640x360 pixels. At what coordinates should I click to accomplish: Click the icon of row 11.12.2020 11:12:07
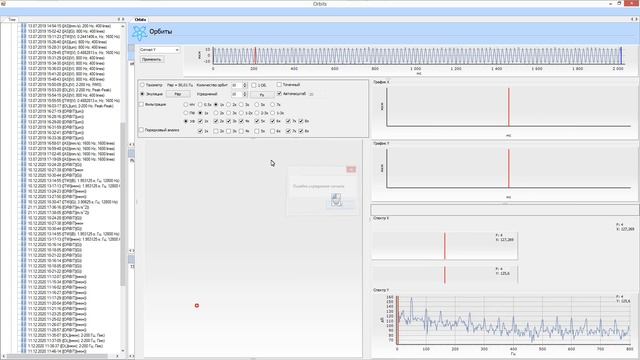point(23,276)
